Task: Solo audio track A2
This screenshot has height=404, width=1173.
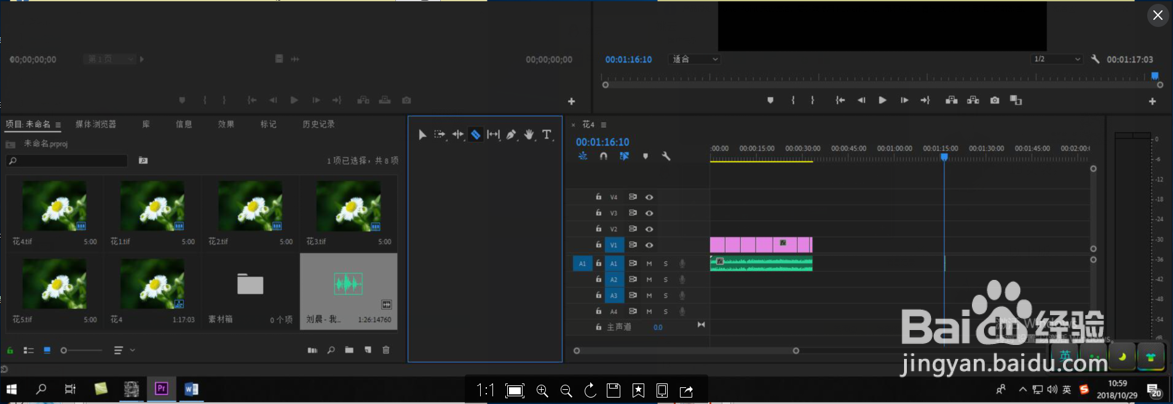Action: coord(665,279)
